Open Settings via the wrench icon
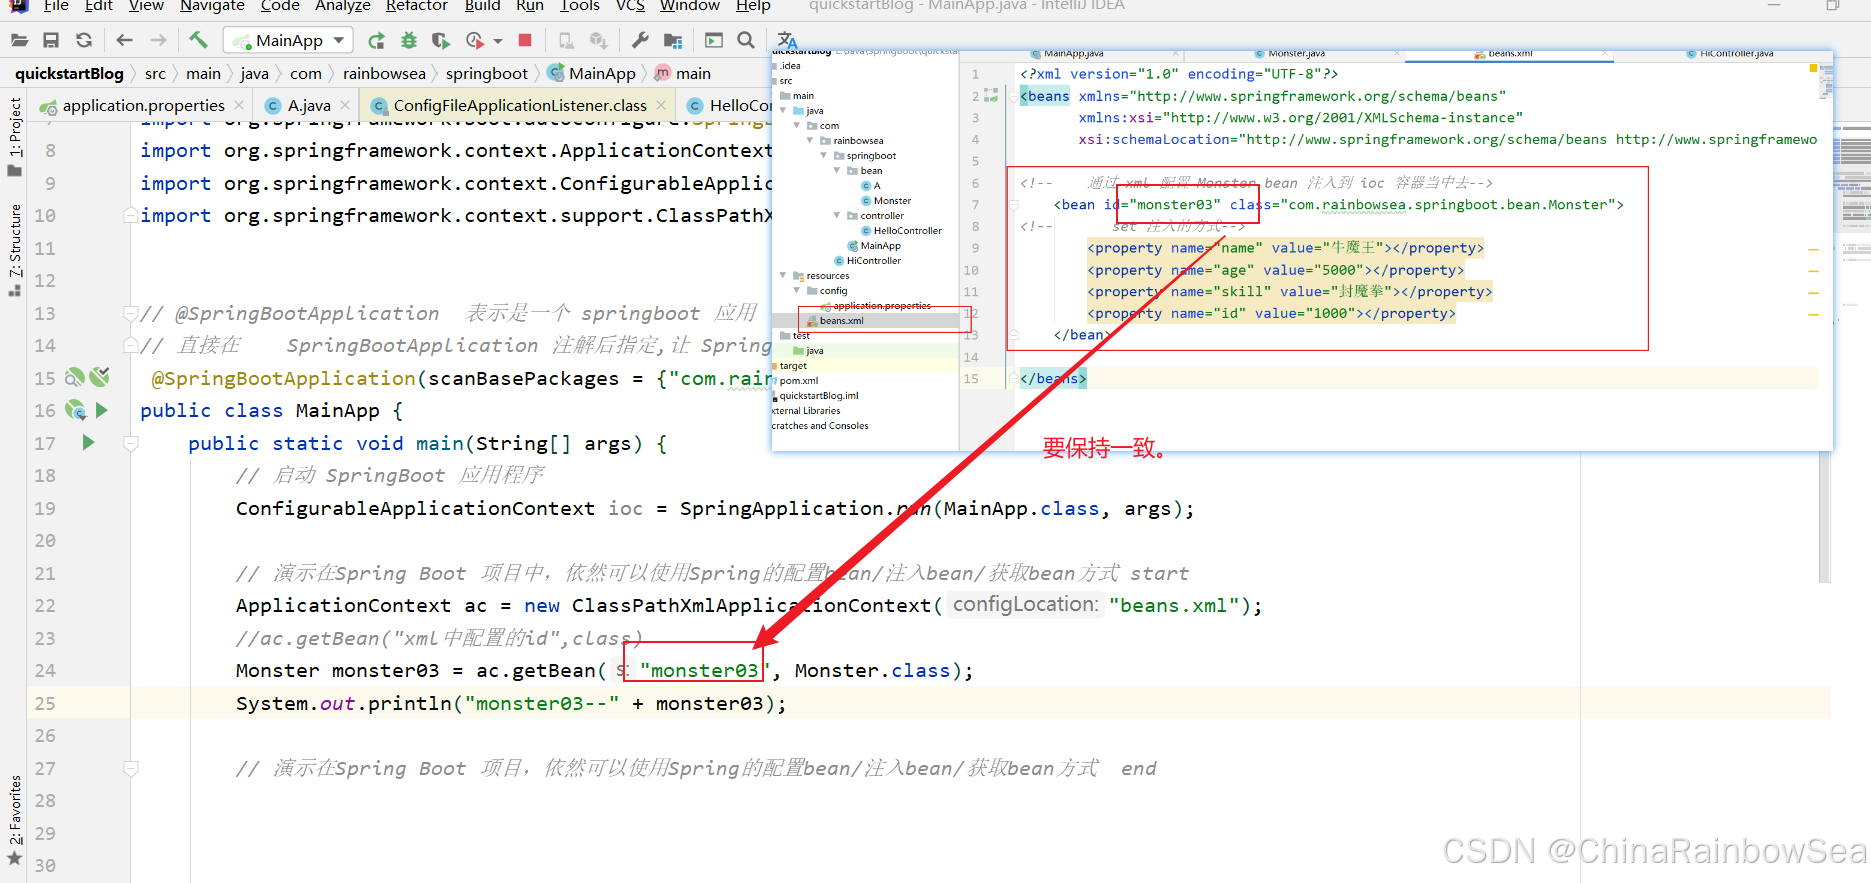This screenshot has height=883, width=1871. click(x=640, y=40)
